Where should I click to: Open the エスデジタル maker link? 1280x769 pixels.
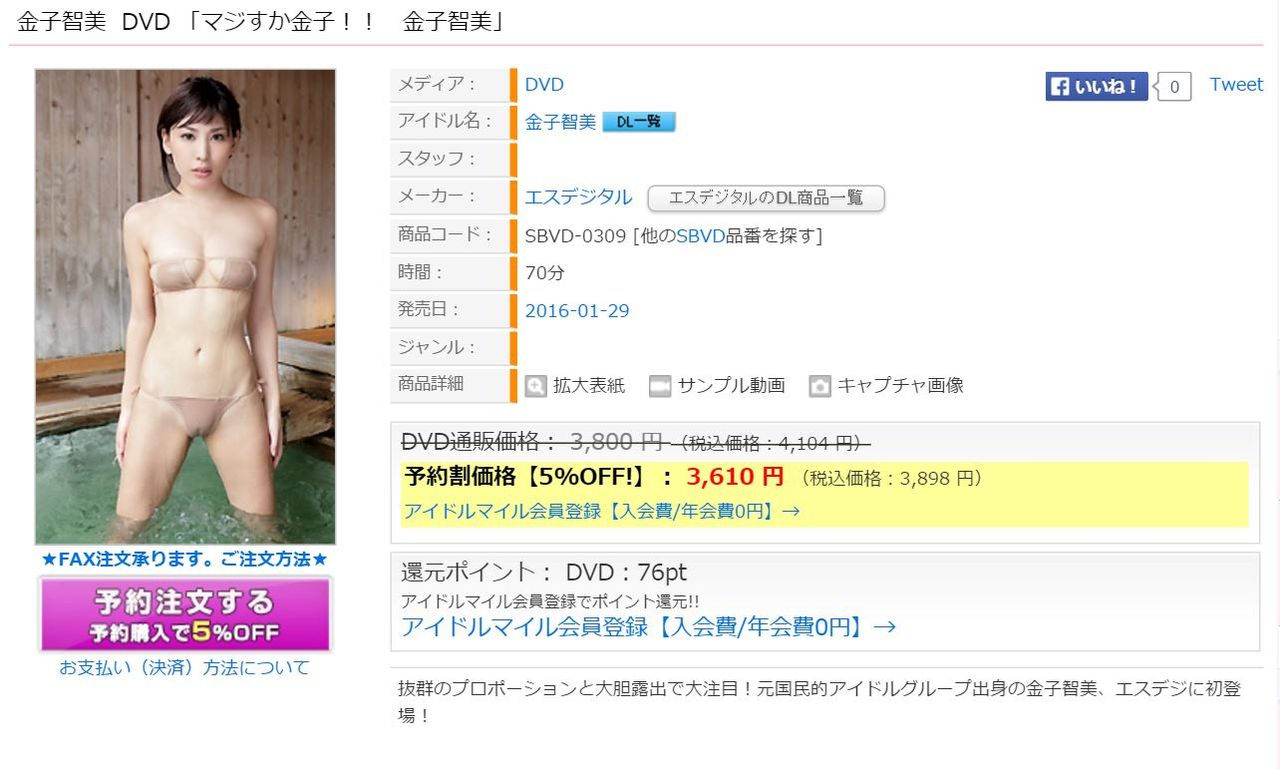pos(579,197)
